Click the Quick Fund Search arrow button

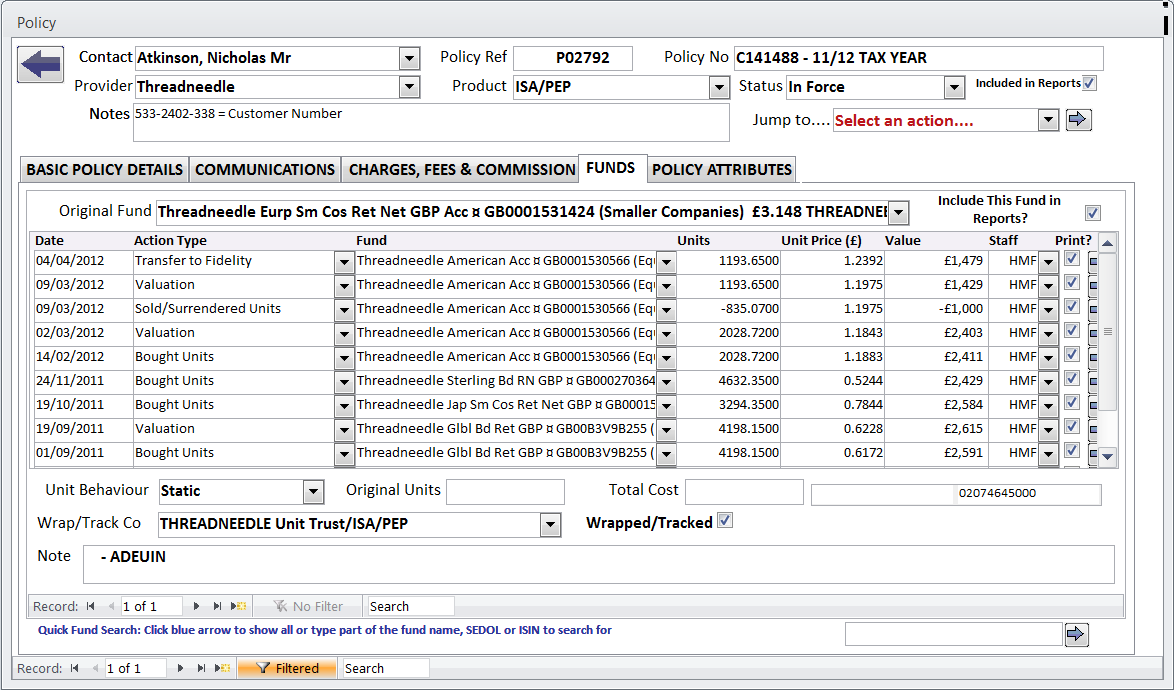pos(1076,634)
